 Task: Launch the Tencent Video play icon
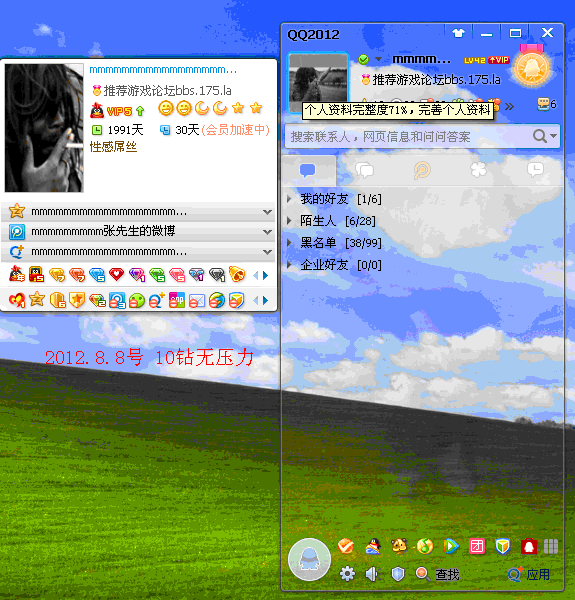tap(451, 546)
